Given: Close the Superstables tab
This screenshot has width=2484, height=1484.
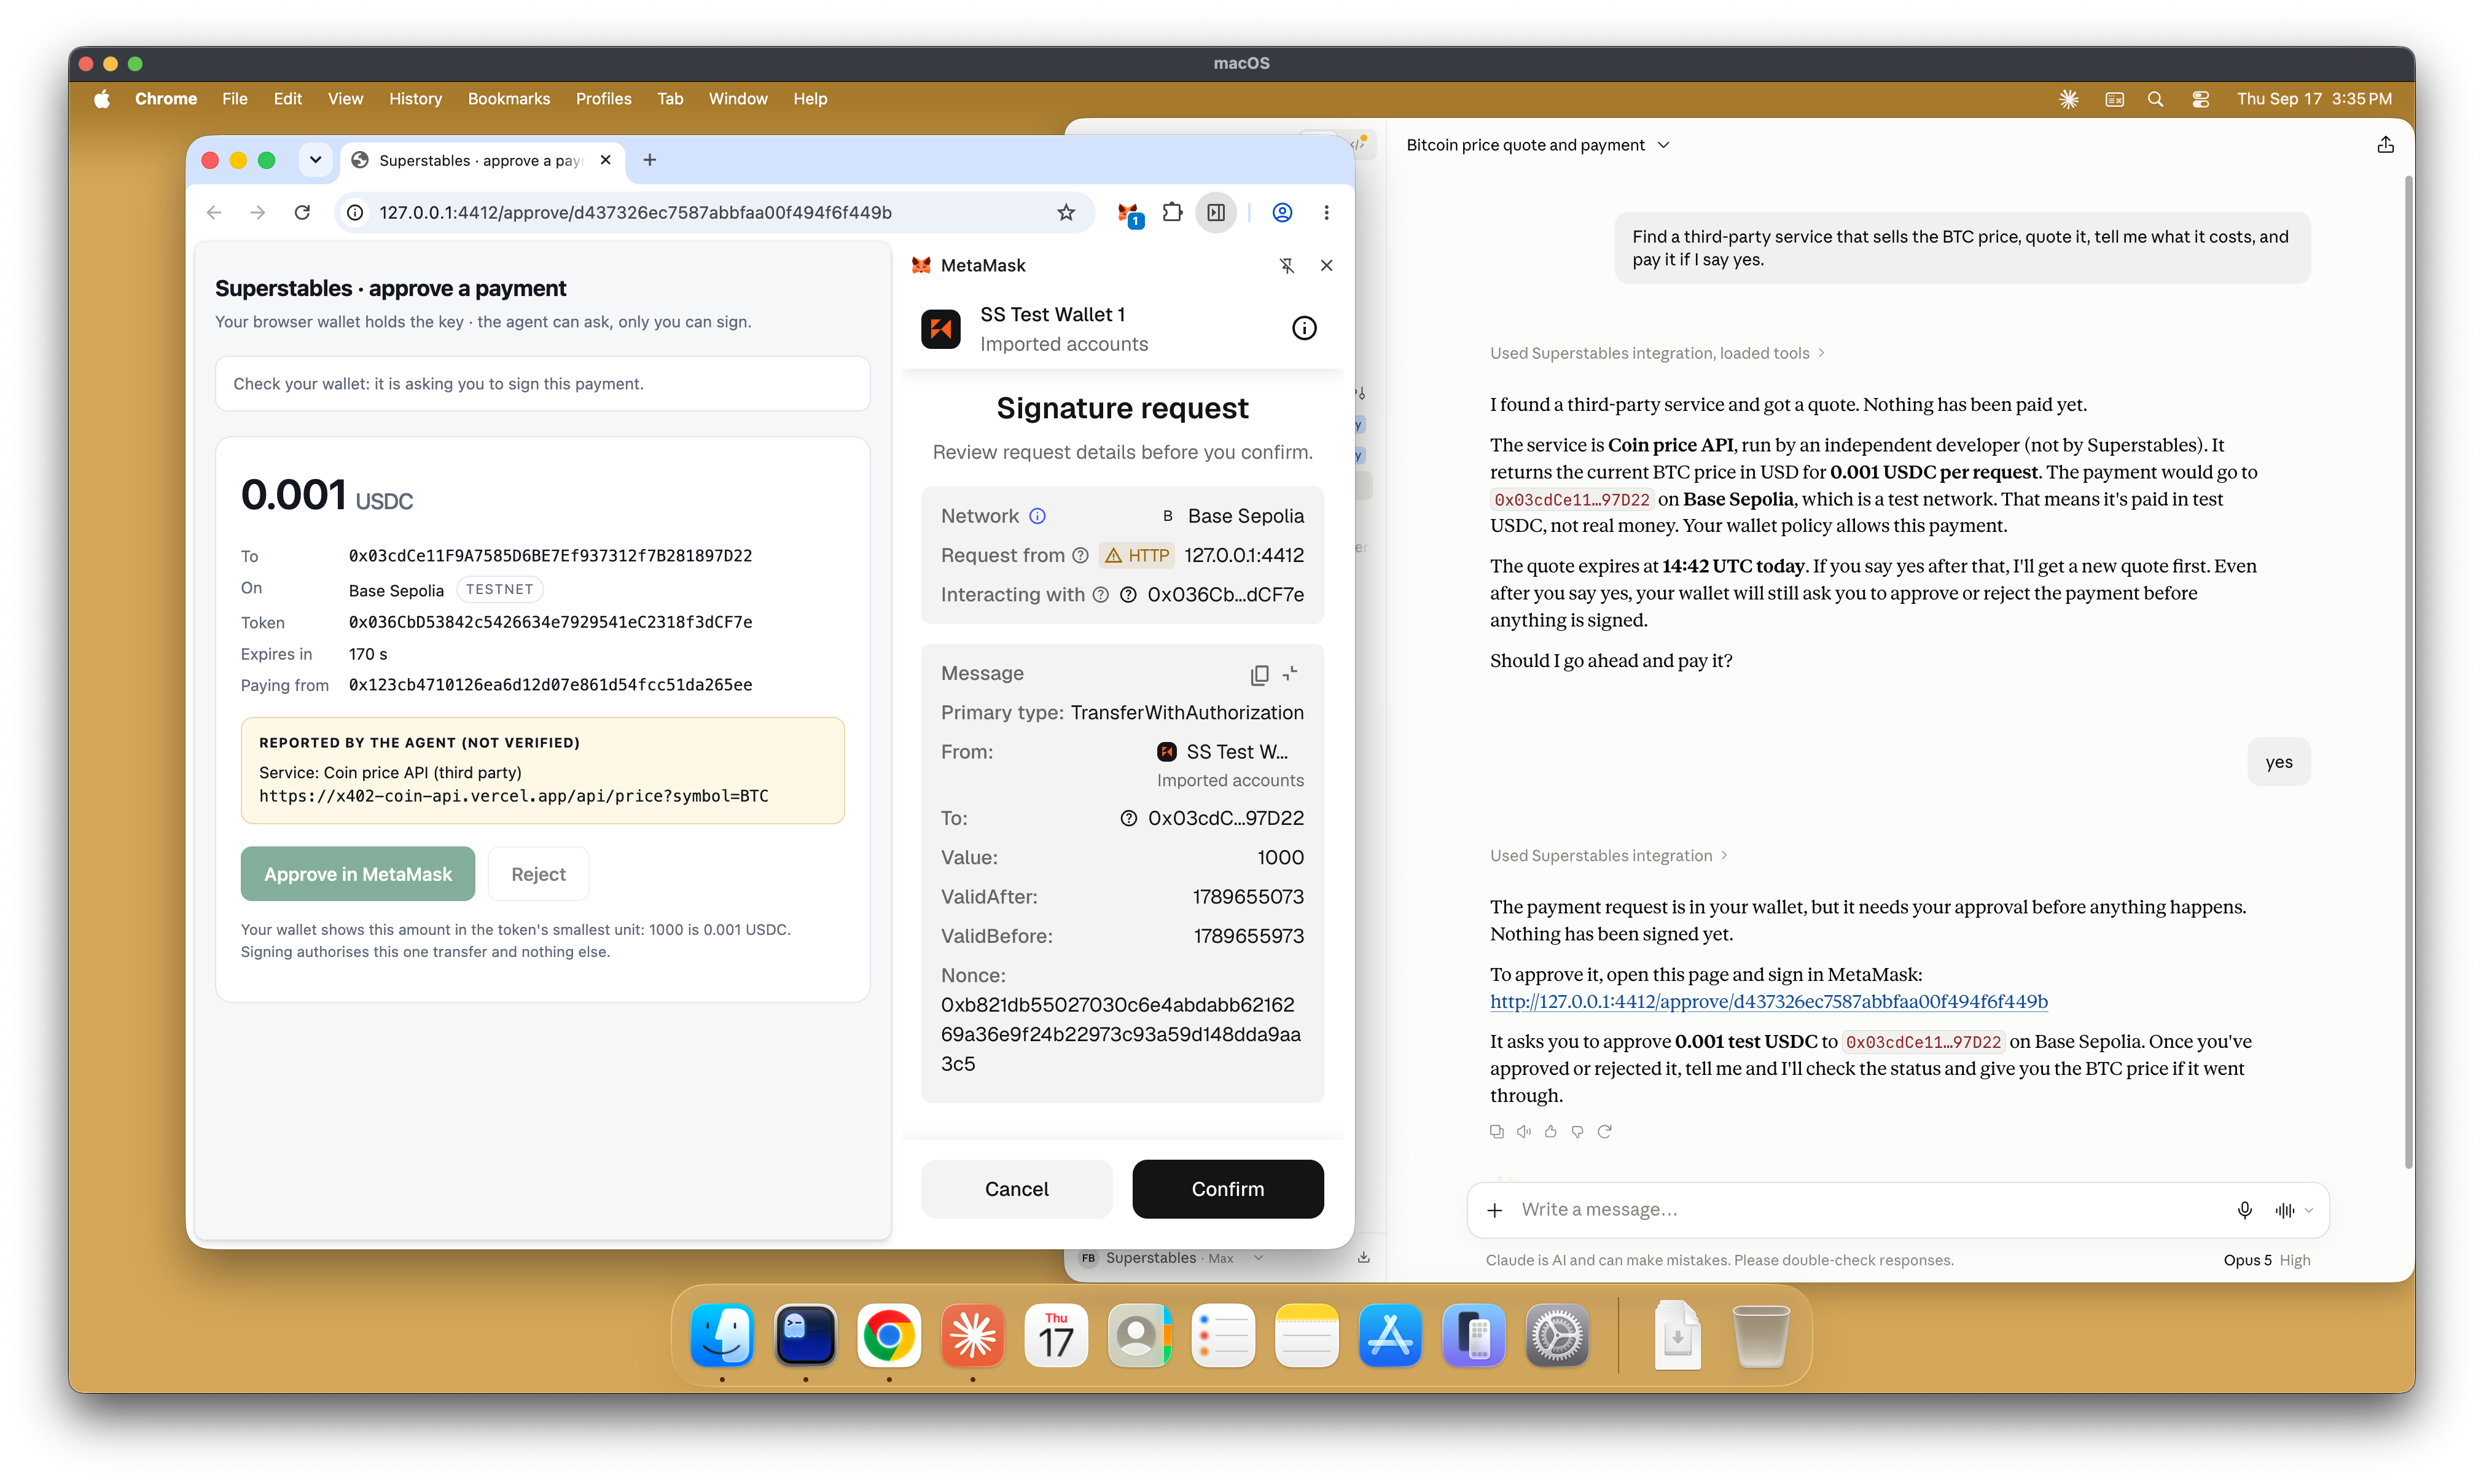Looking at the screenshot, I should 605,160.
